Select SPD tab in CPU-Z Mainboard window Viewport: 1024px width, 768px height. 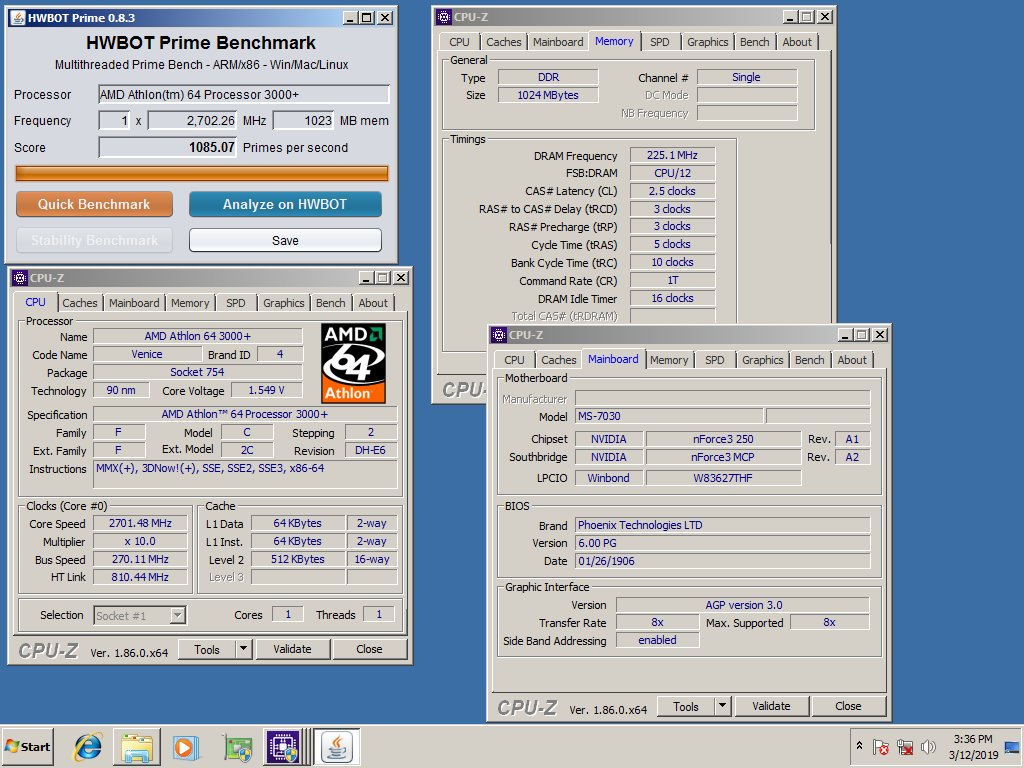point(714,360)
